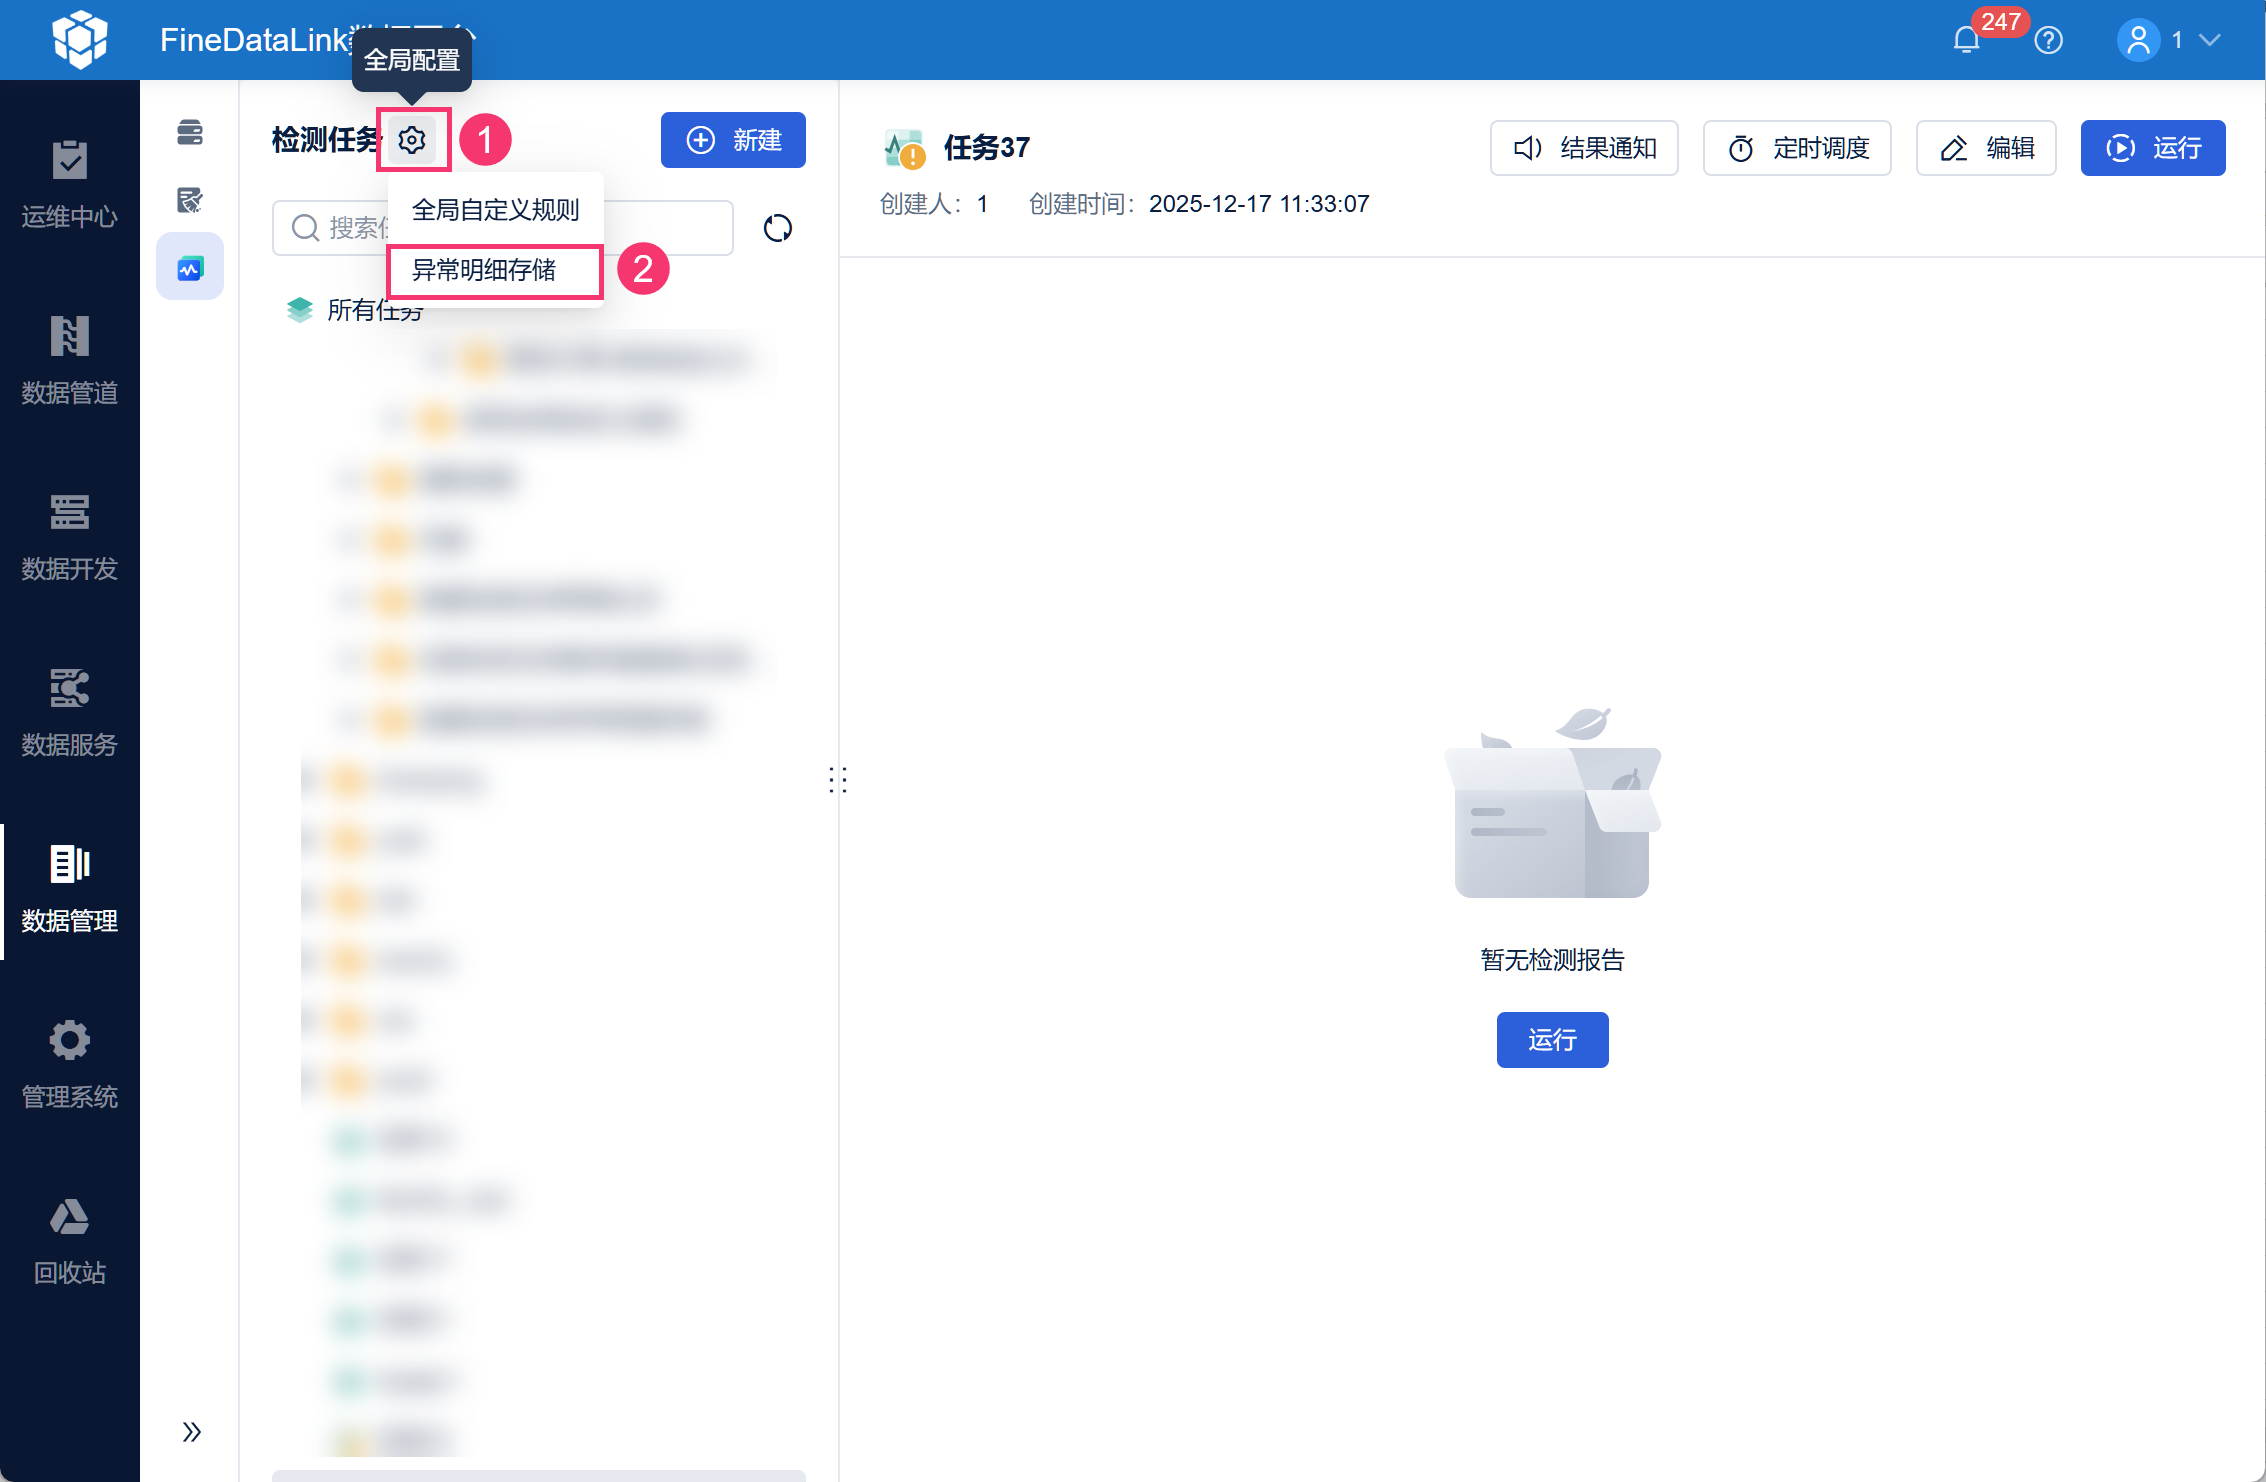Focus the task search field

point(502,228)
